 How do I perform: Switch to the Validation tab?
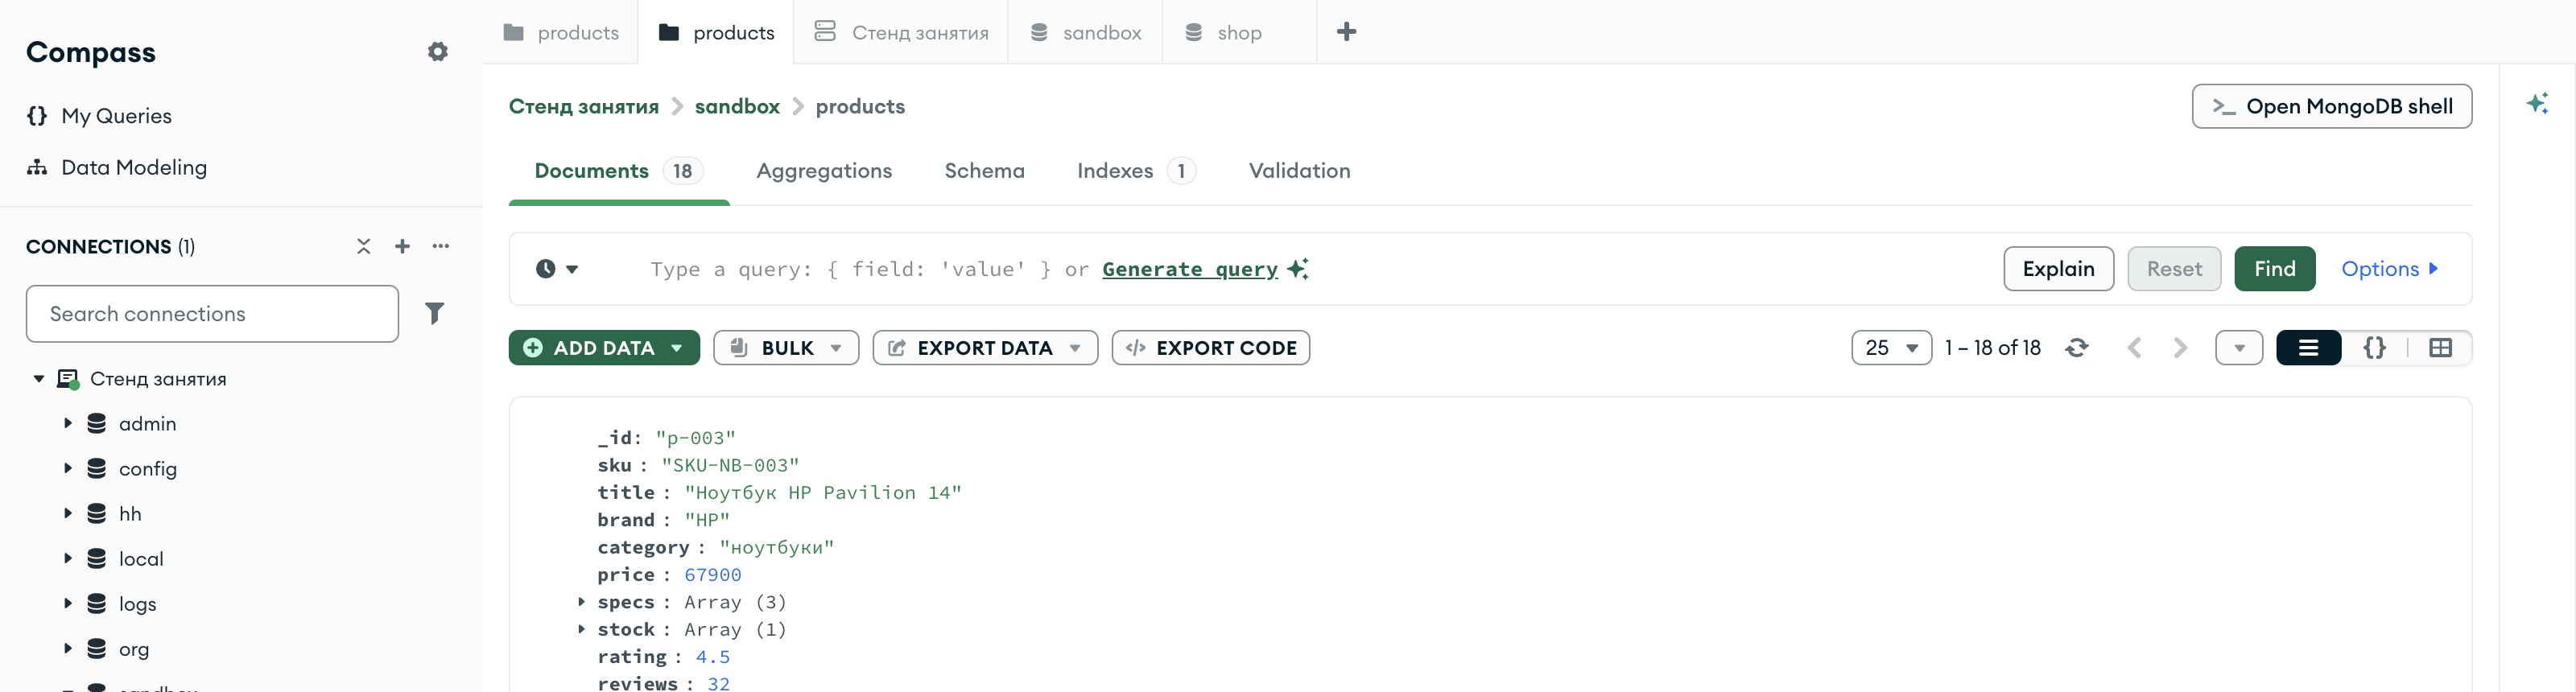[1299, 171]
